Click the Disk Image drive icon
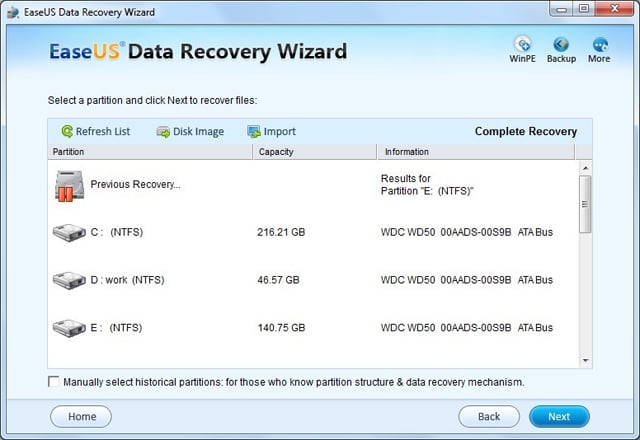This screenshot has height=440, width=640. tap(163, 132)
